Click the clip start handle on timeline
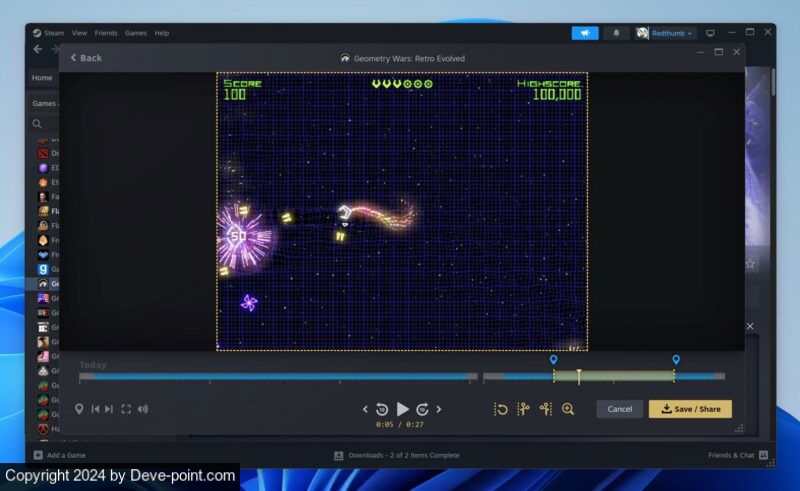 click(x=553, y=360)
